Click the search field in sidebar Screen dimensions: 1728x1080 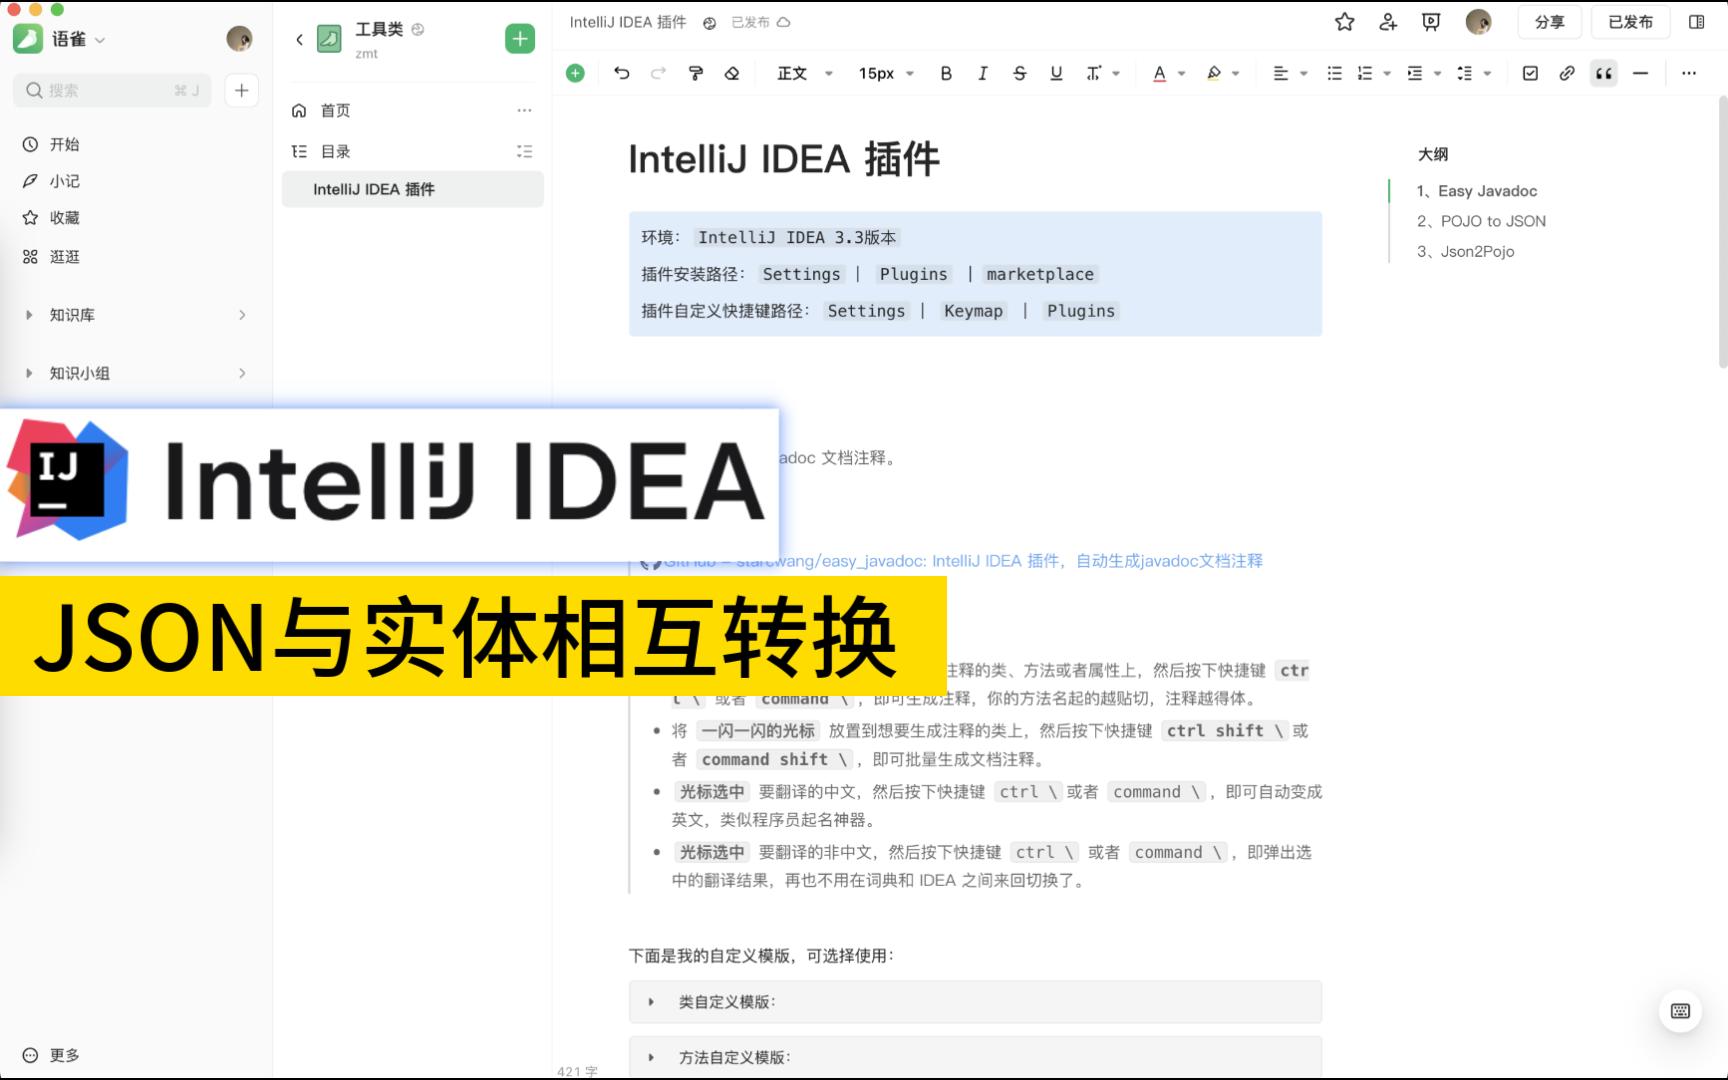(112, 90)
